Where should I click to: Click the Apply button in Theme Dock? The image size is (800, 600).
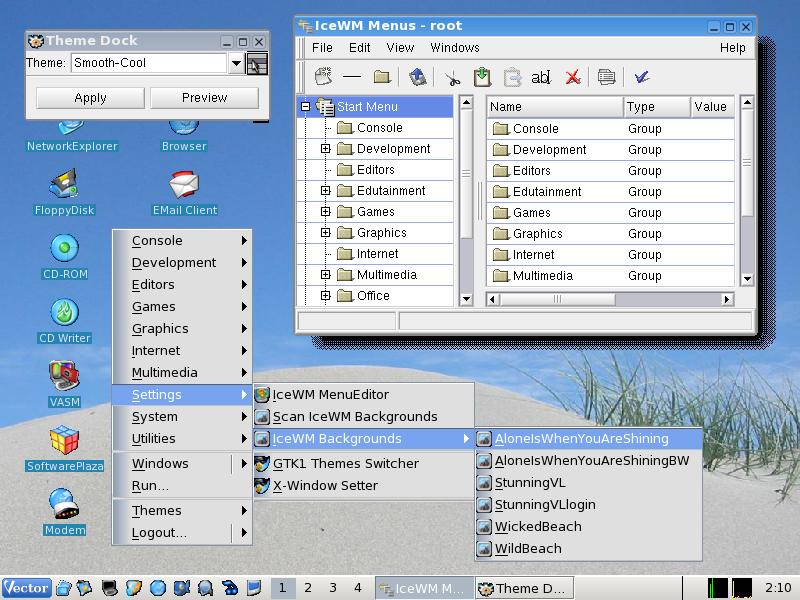pos(89,97)
